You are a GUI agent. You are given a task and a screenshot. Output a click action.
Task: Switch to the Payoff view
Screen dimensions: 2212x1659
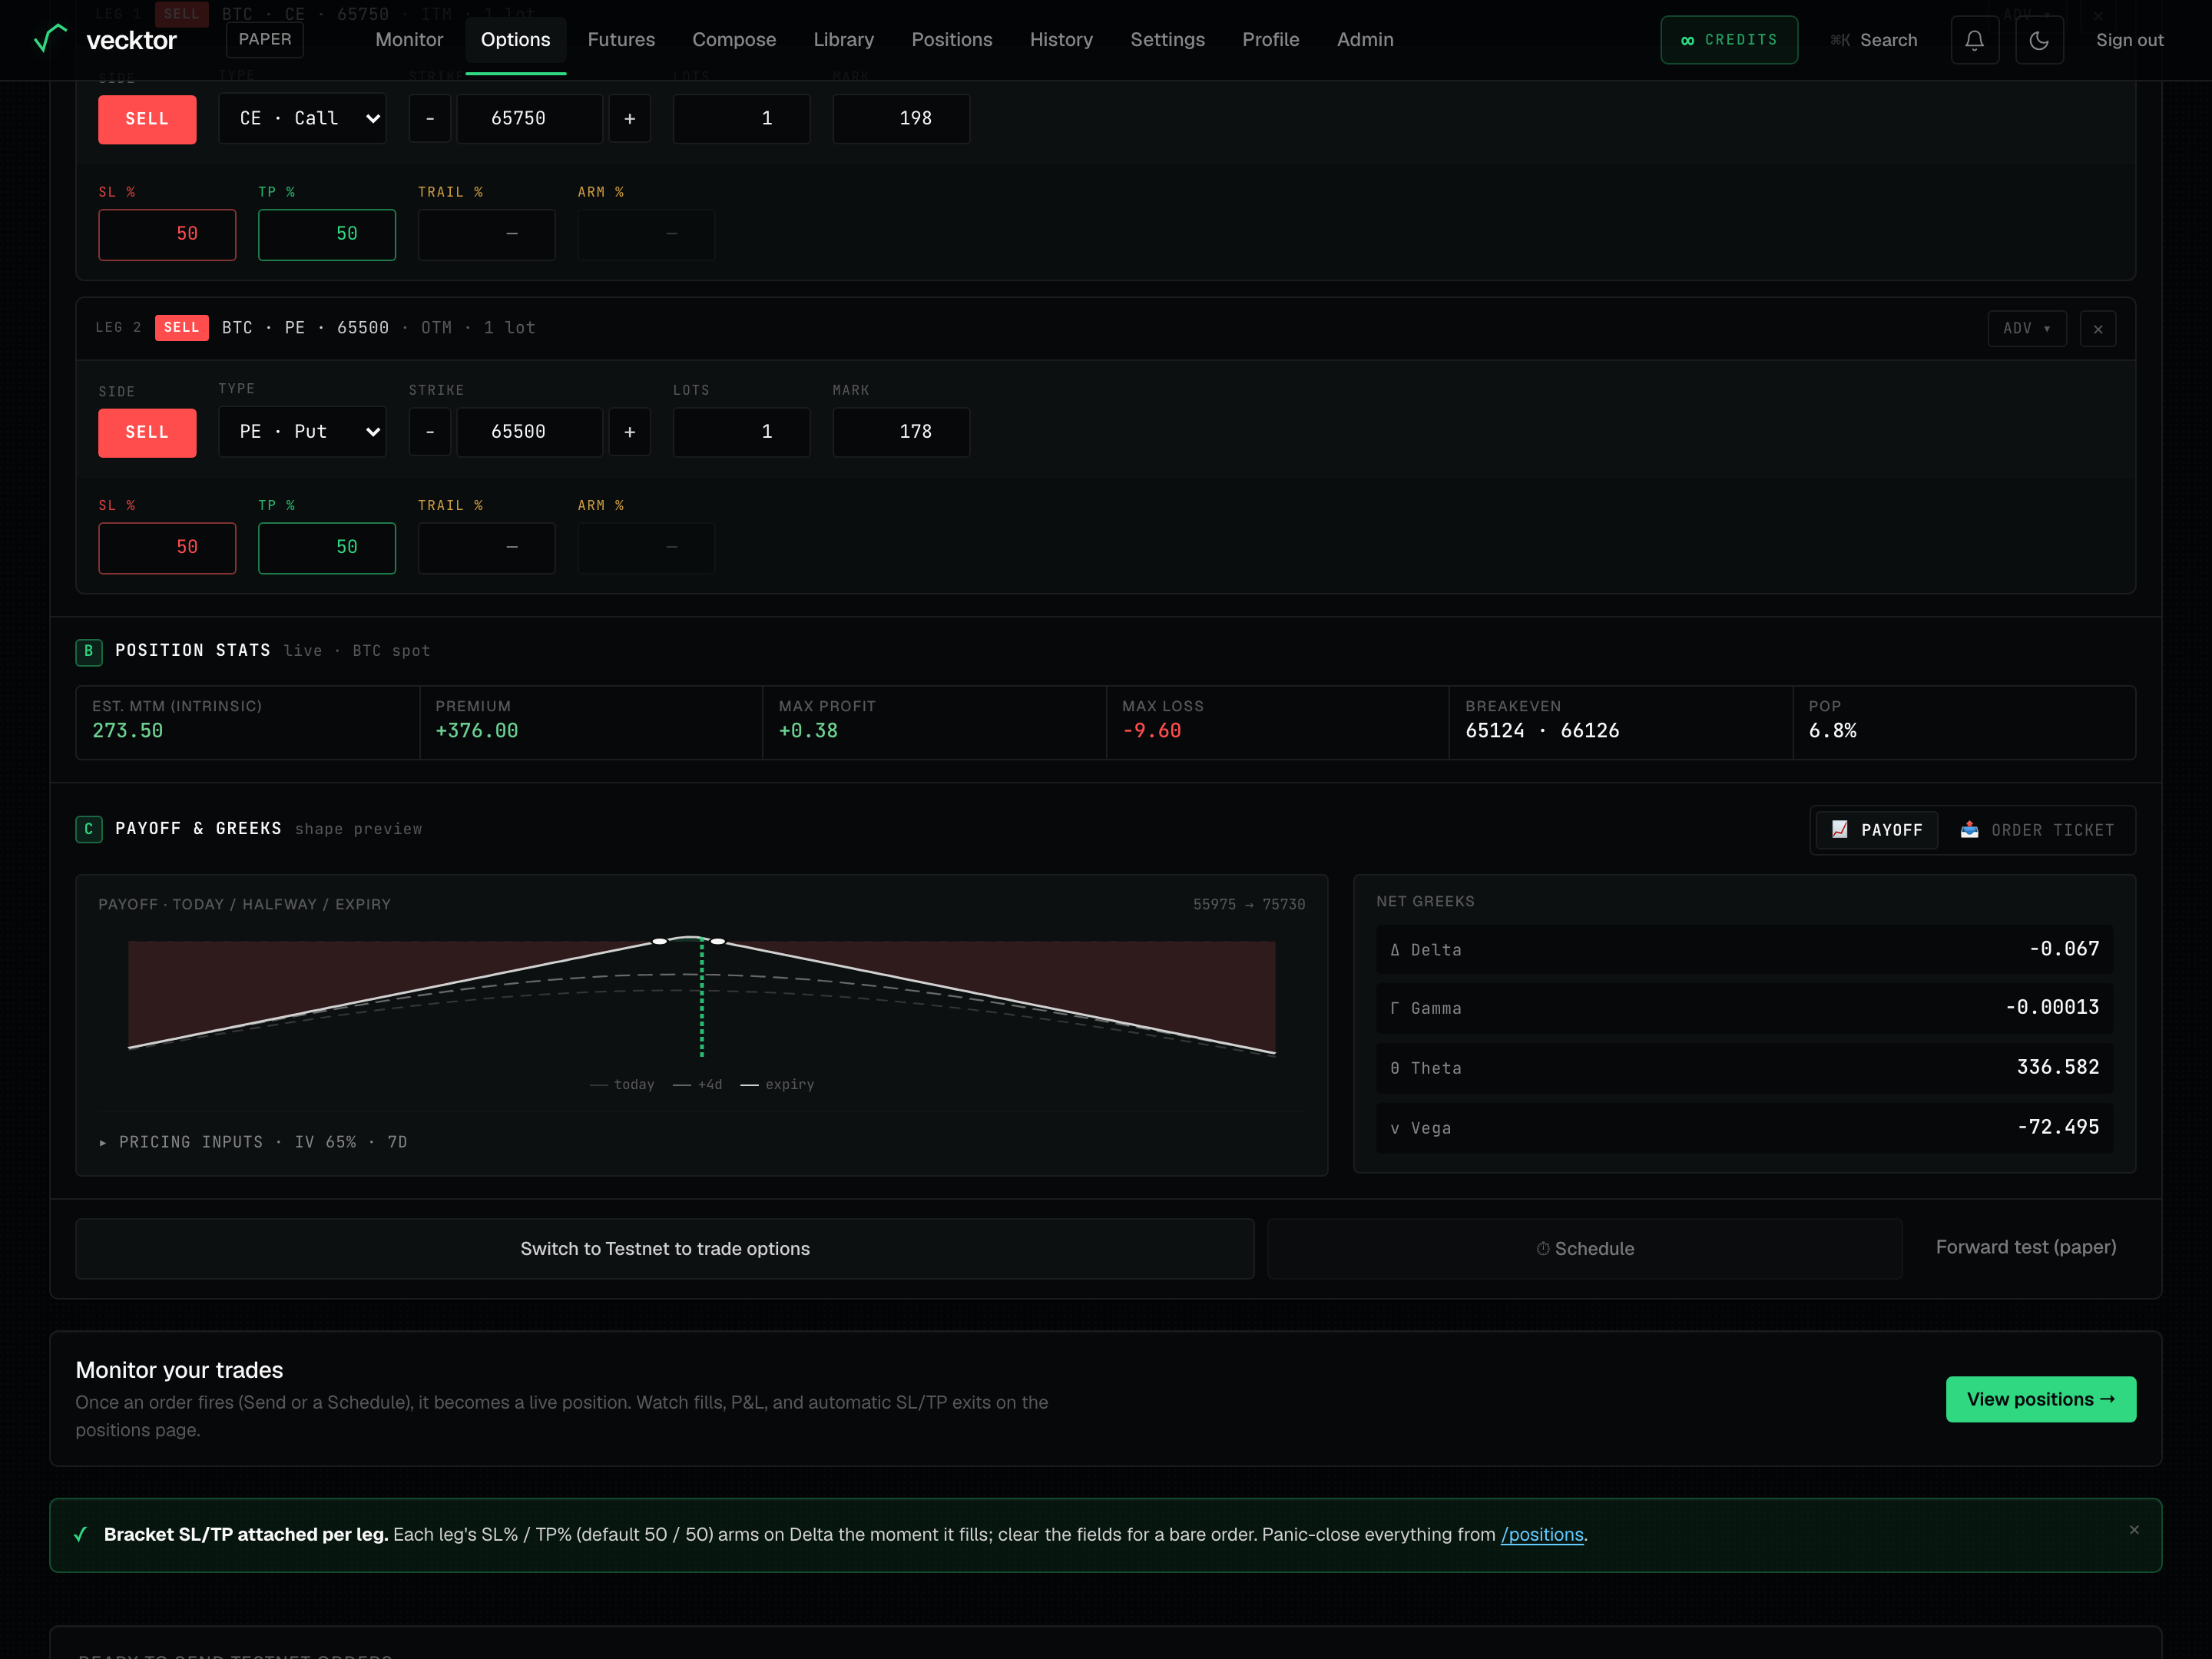point(1877,830)
